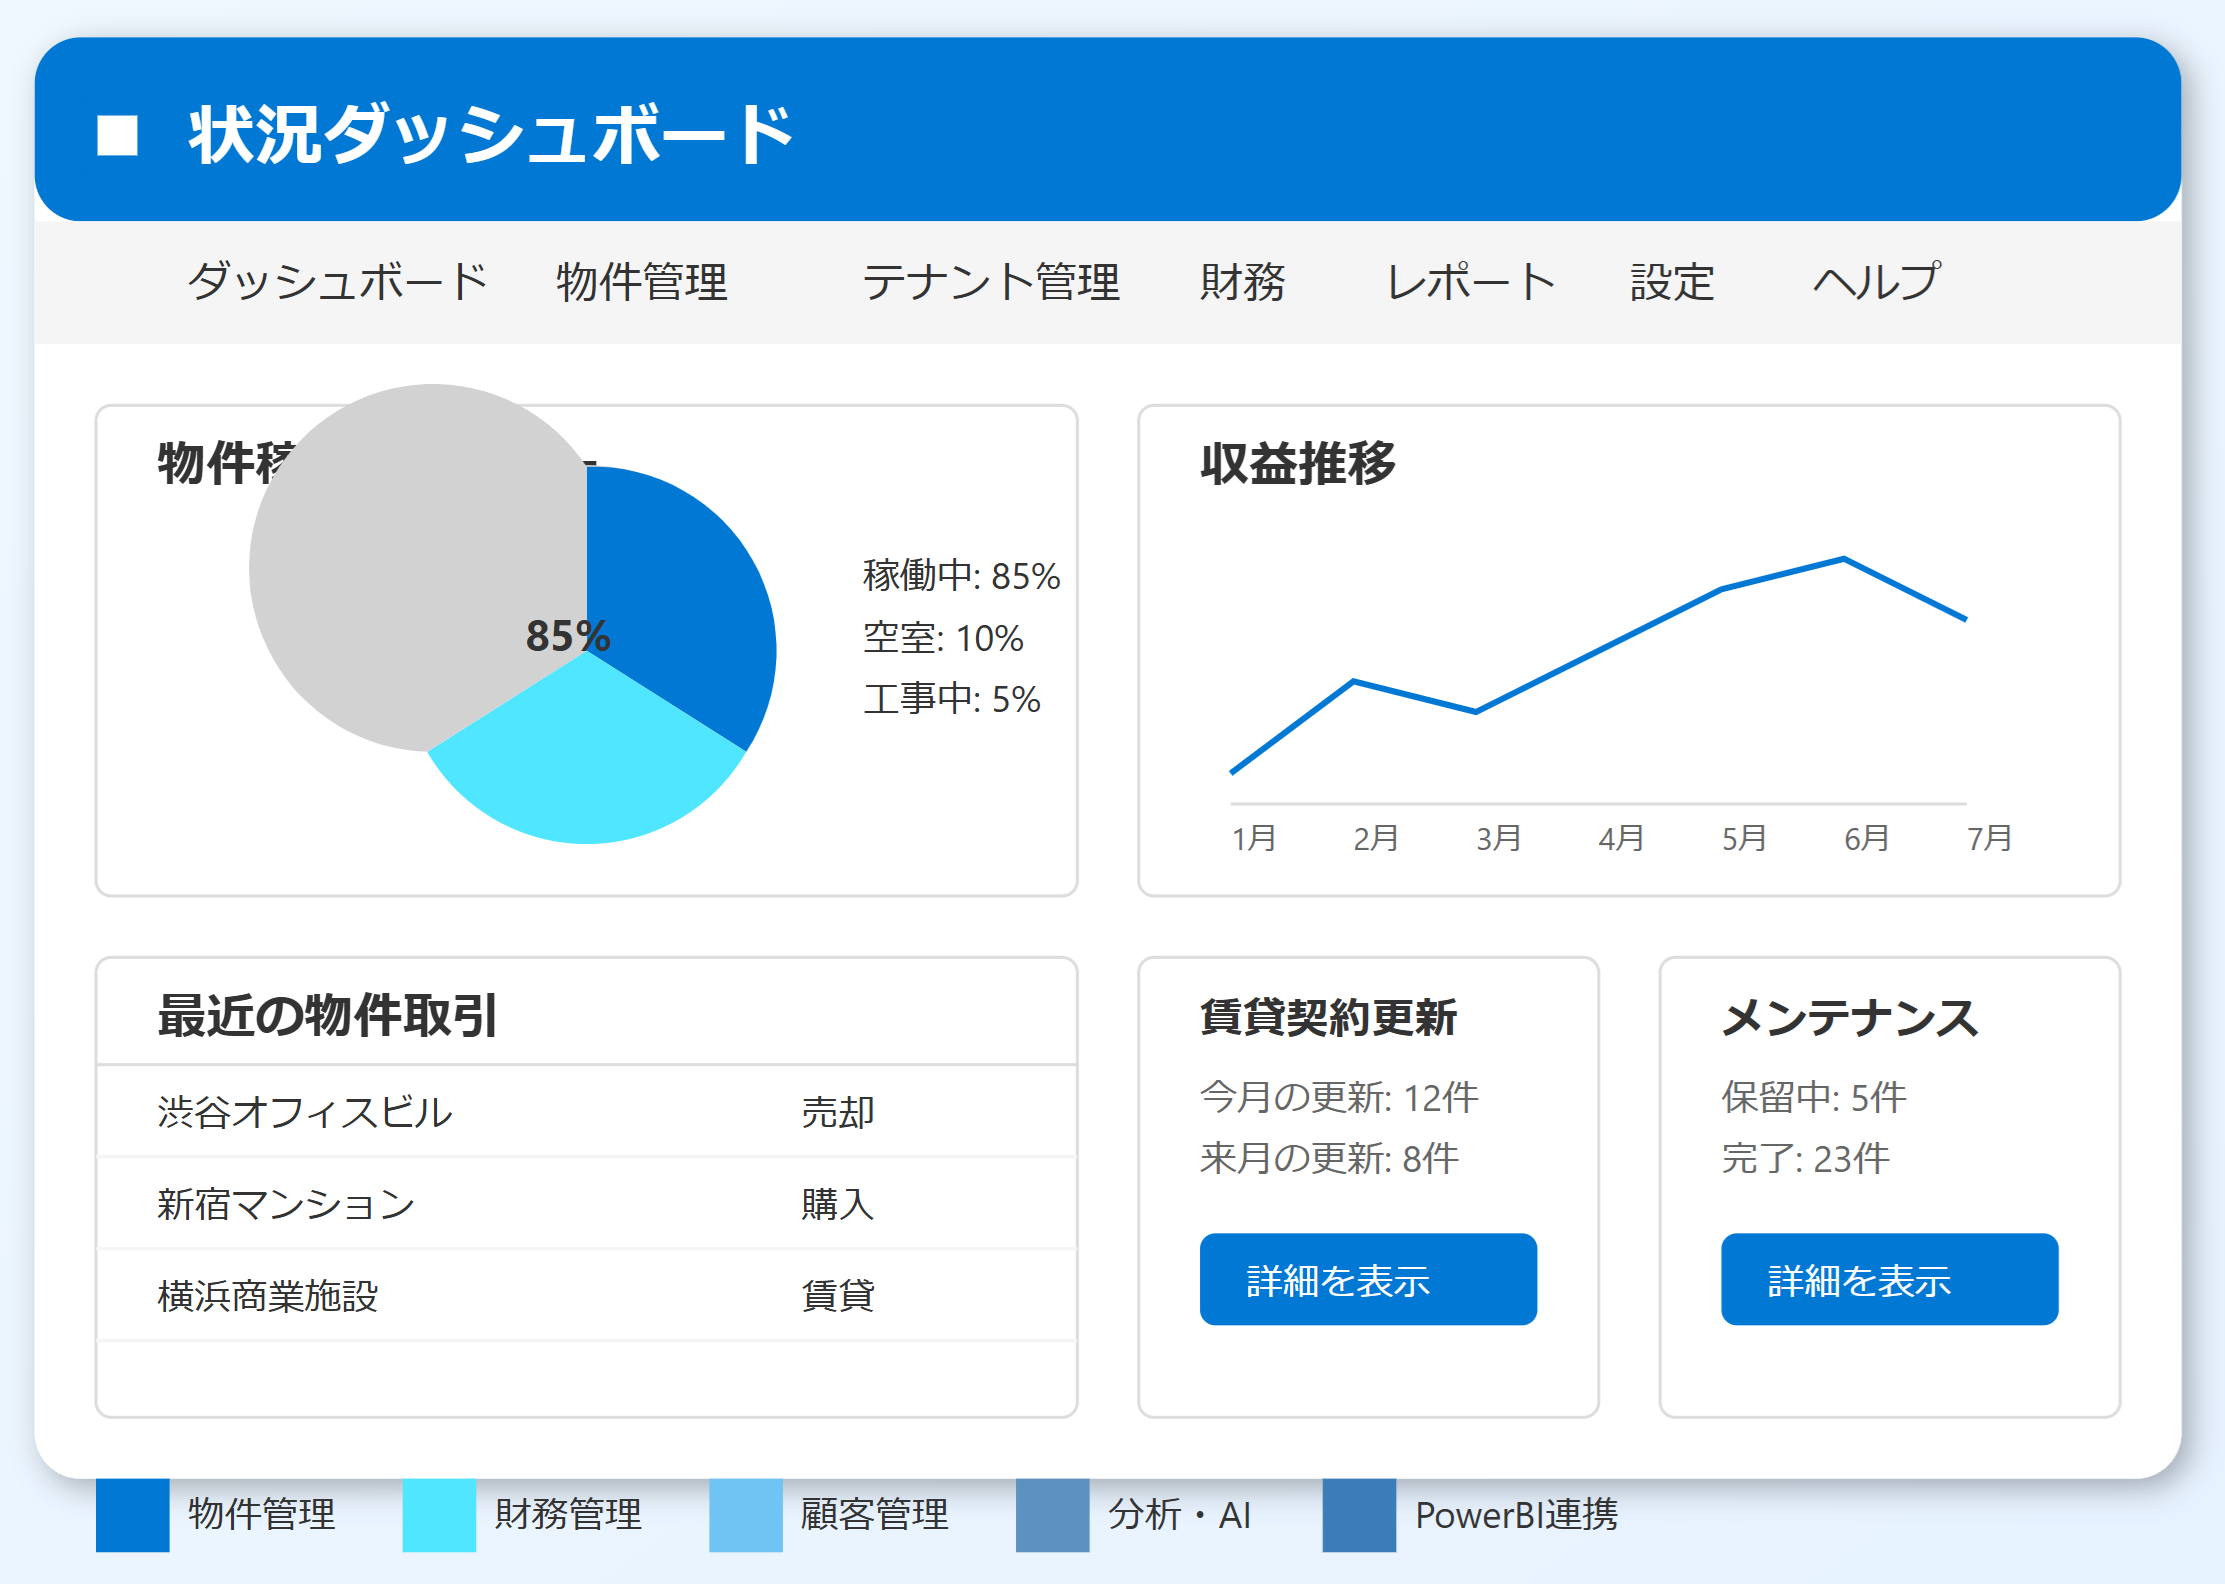The width and height of the screenshot is (2225, 1584).
Task: Select the PowerBI連携 legend color square
Action: click(x=1358, y=1516)
